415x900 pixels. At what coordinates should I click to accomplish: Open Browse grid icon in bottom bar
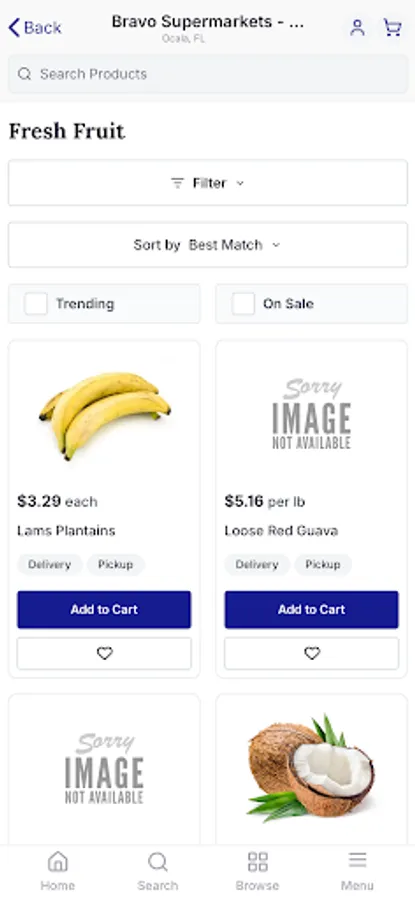[257, 870]
